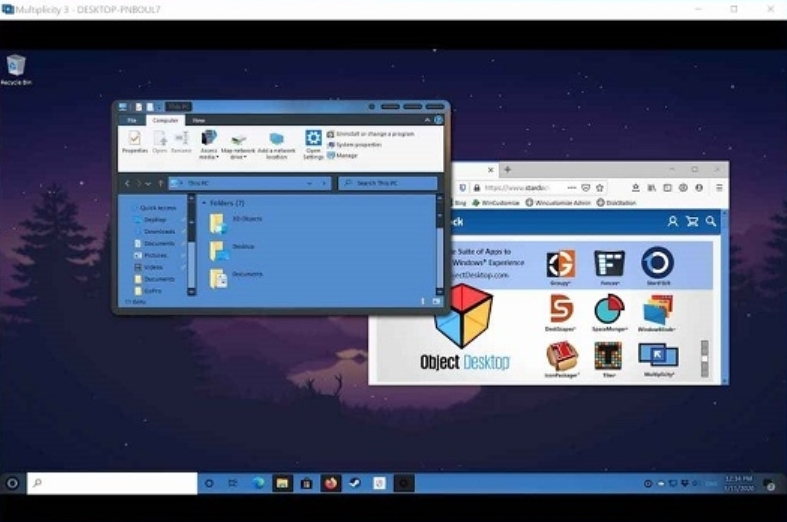Click the DeskScapes app icon
Screen dimensions: 787x522
(x=561, y=309)
